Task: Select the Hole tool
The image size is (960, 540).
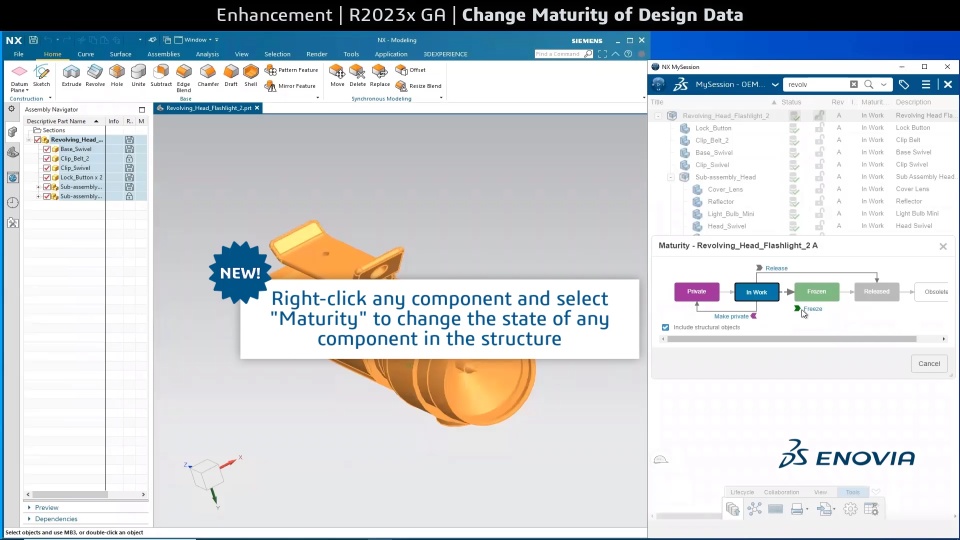Action: (x=117, y=75)
